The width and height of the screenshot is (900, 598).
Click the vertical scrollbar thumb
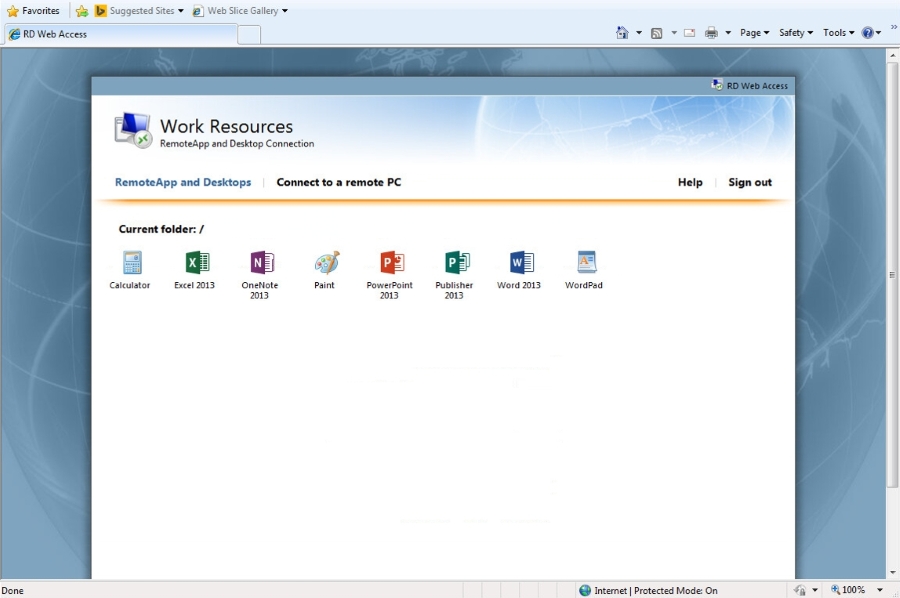893,275
